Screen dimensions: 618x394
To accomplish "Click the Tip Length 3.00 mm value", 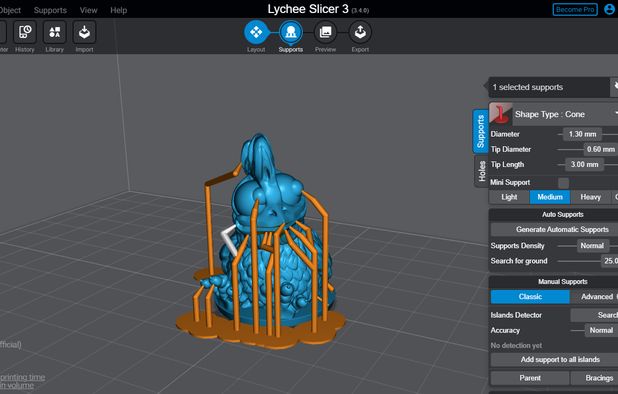I will [x=584, y=164].
